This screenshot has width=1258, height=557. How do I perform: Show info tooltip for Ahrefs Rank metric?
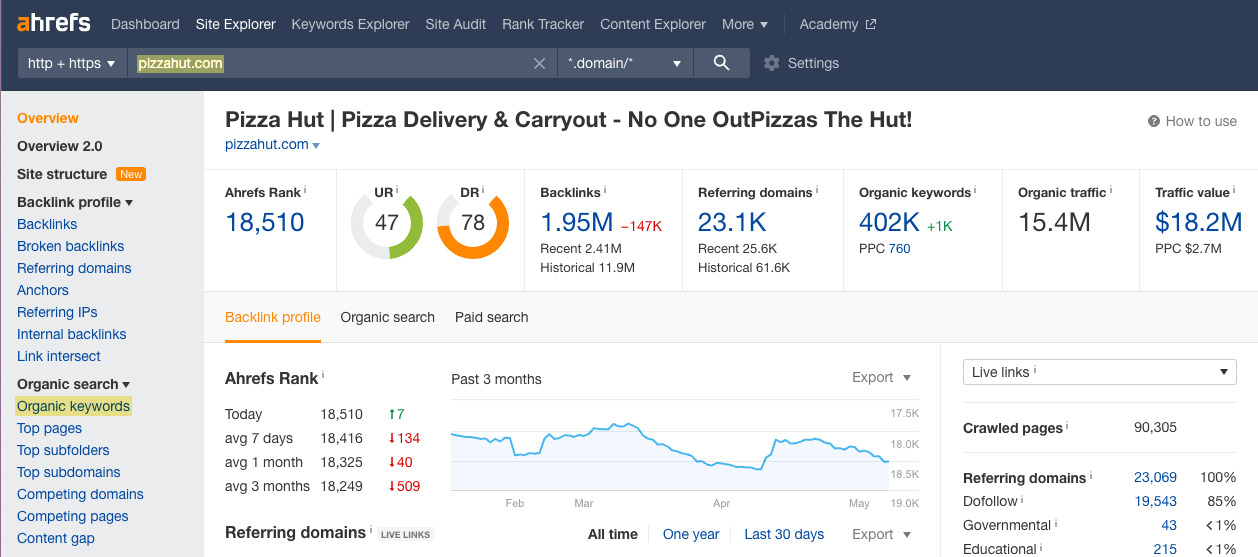point(305,190)
